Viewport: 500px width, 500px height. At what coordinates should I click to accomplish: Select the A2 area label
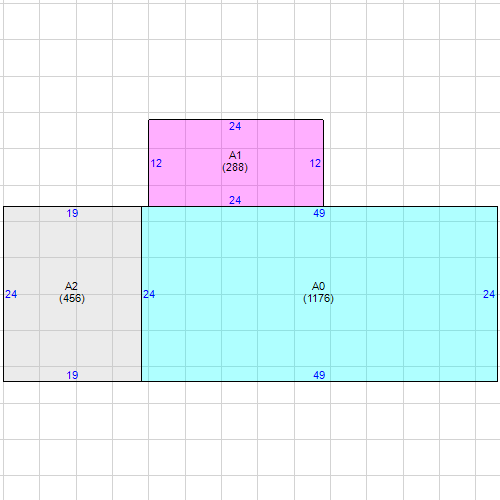point(71,286)
